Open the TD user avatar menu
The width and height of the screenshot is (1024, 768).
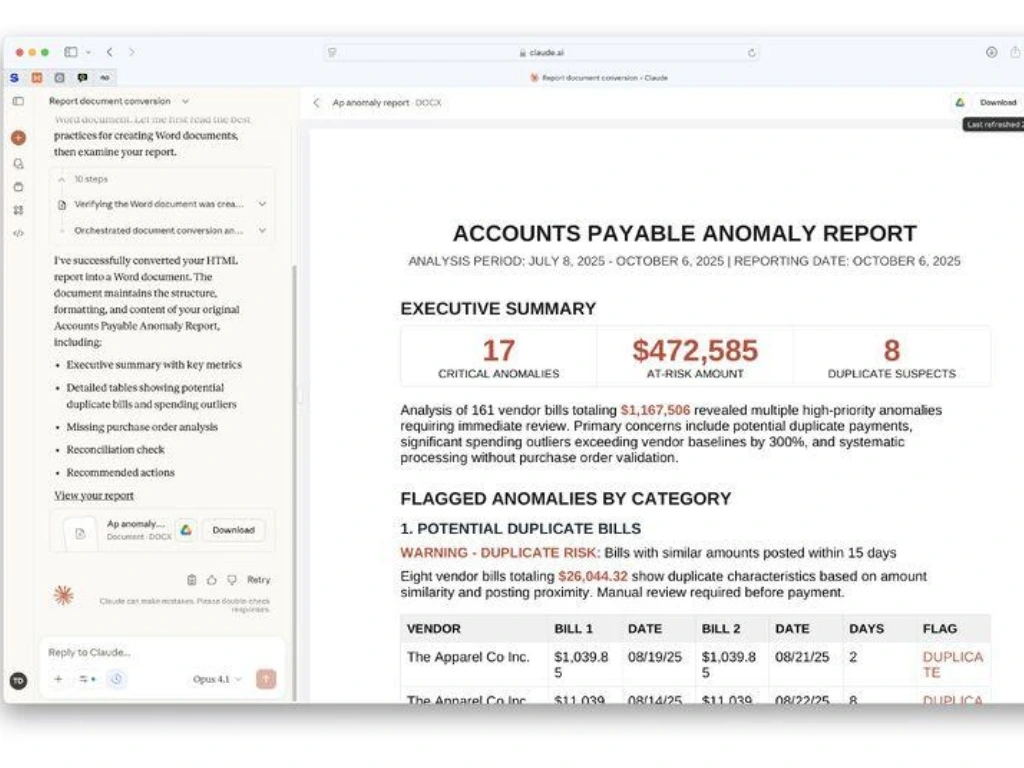[19, 681]
